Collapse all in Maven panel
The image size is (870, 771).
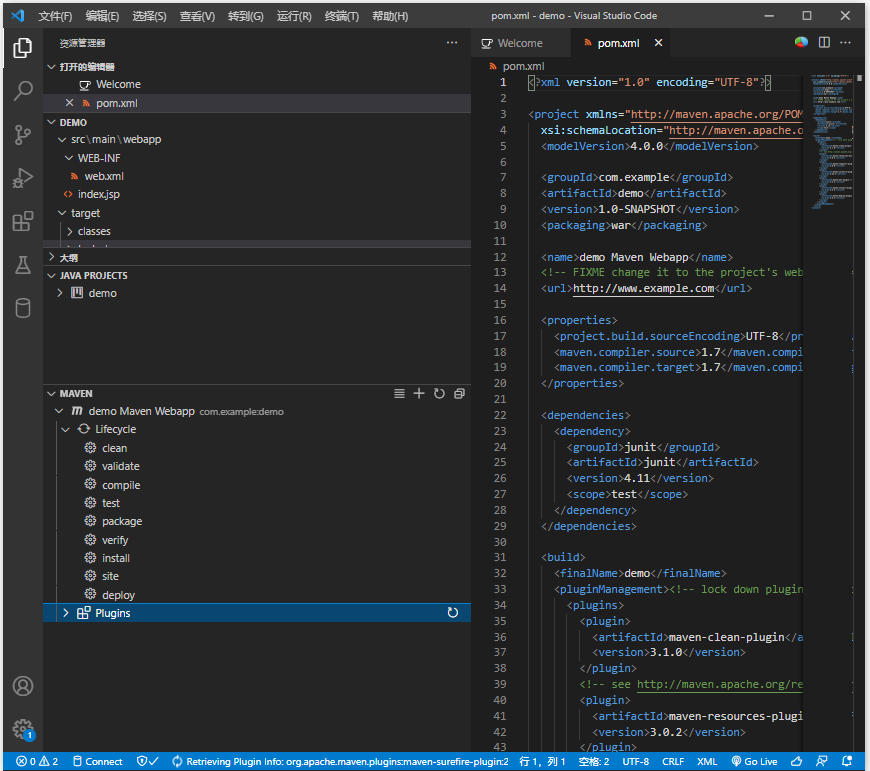coord(459,394)
